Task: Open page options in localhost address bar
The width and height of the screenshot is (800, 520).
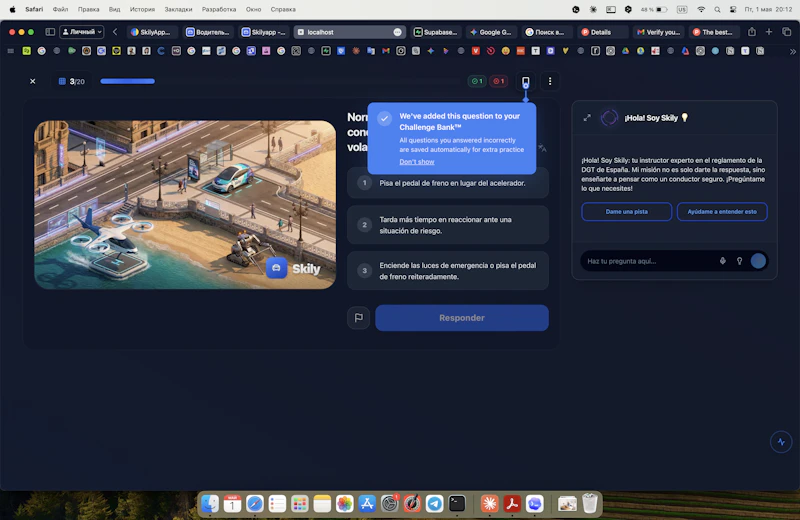Action: (397, 32)
